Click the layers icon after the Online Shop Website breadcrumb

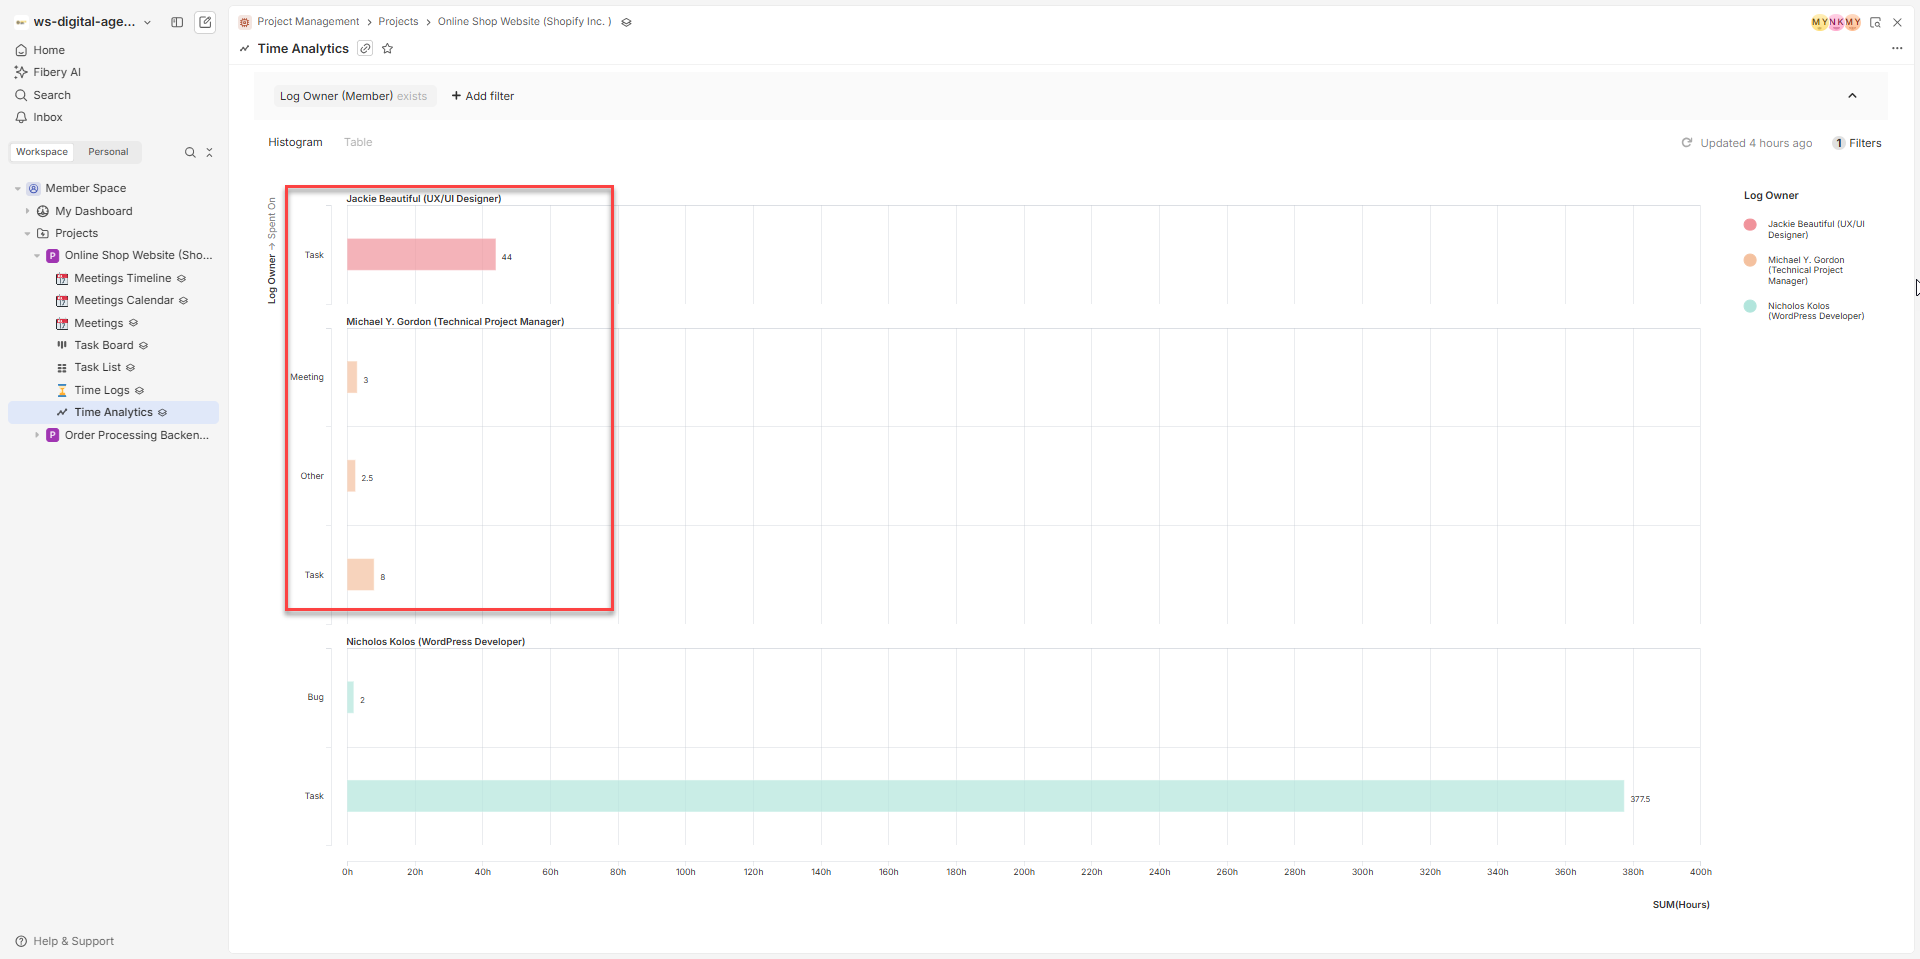[x=626, y=22]
